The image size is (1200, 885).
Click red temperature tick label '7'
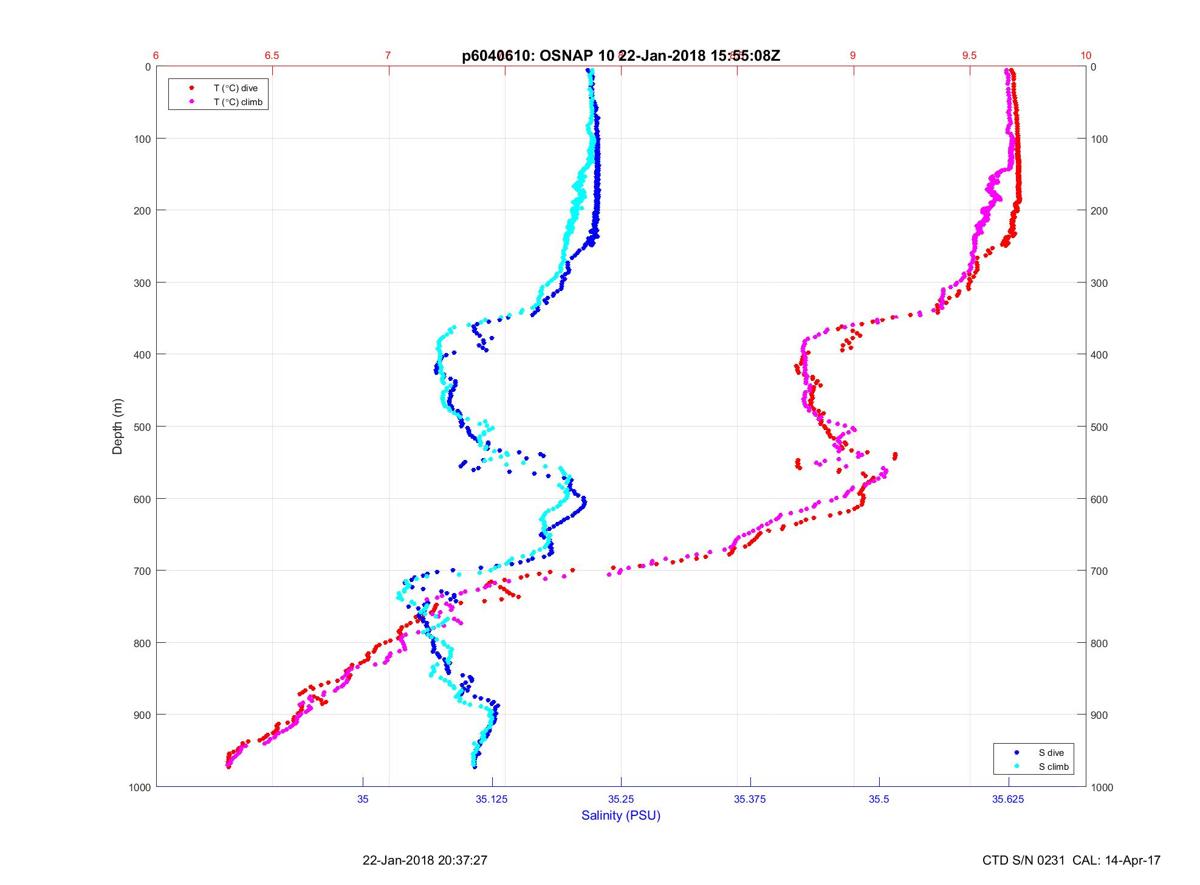[388, 56]
